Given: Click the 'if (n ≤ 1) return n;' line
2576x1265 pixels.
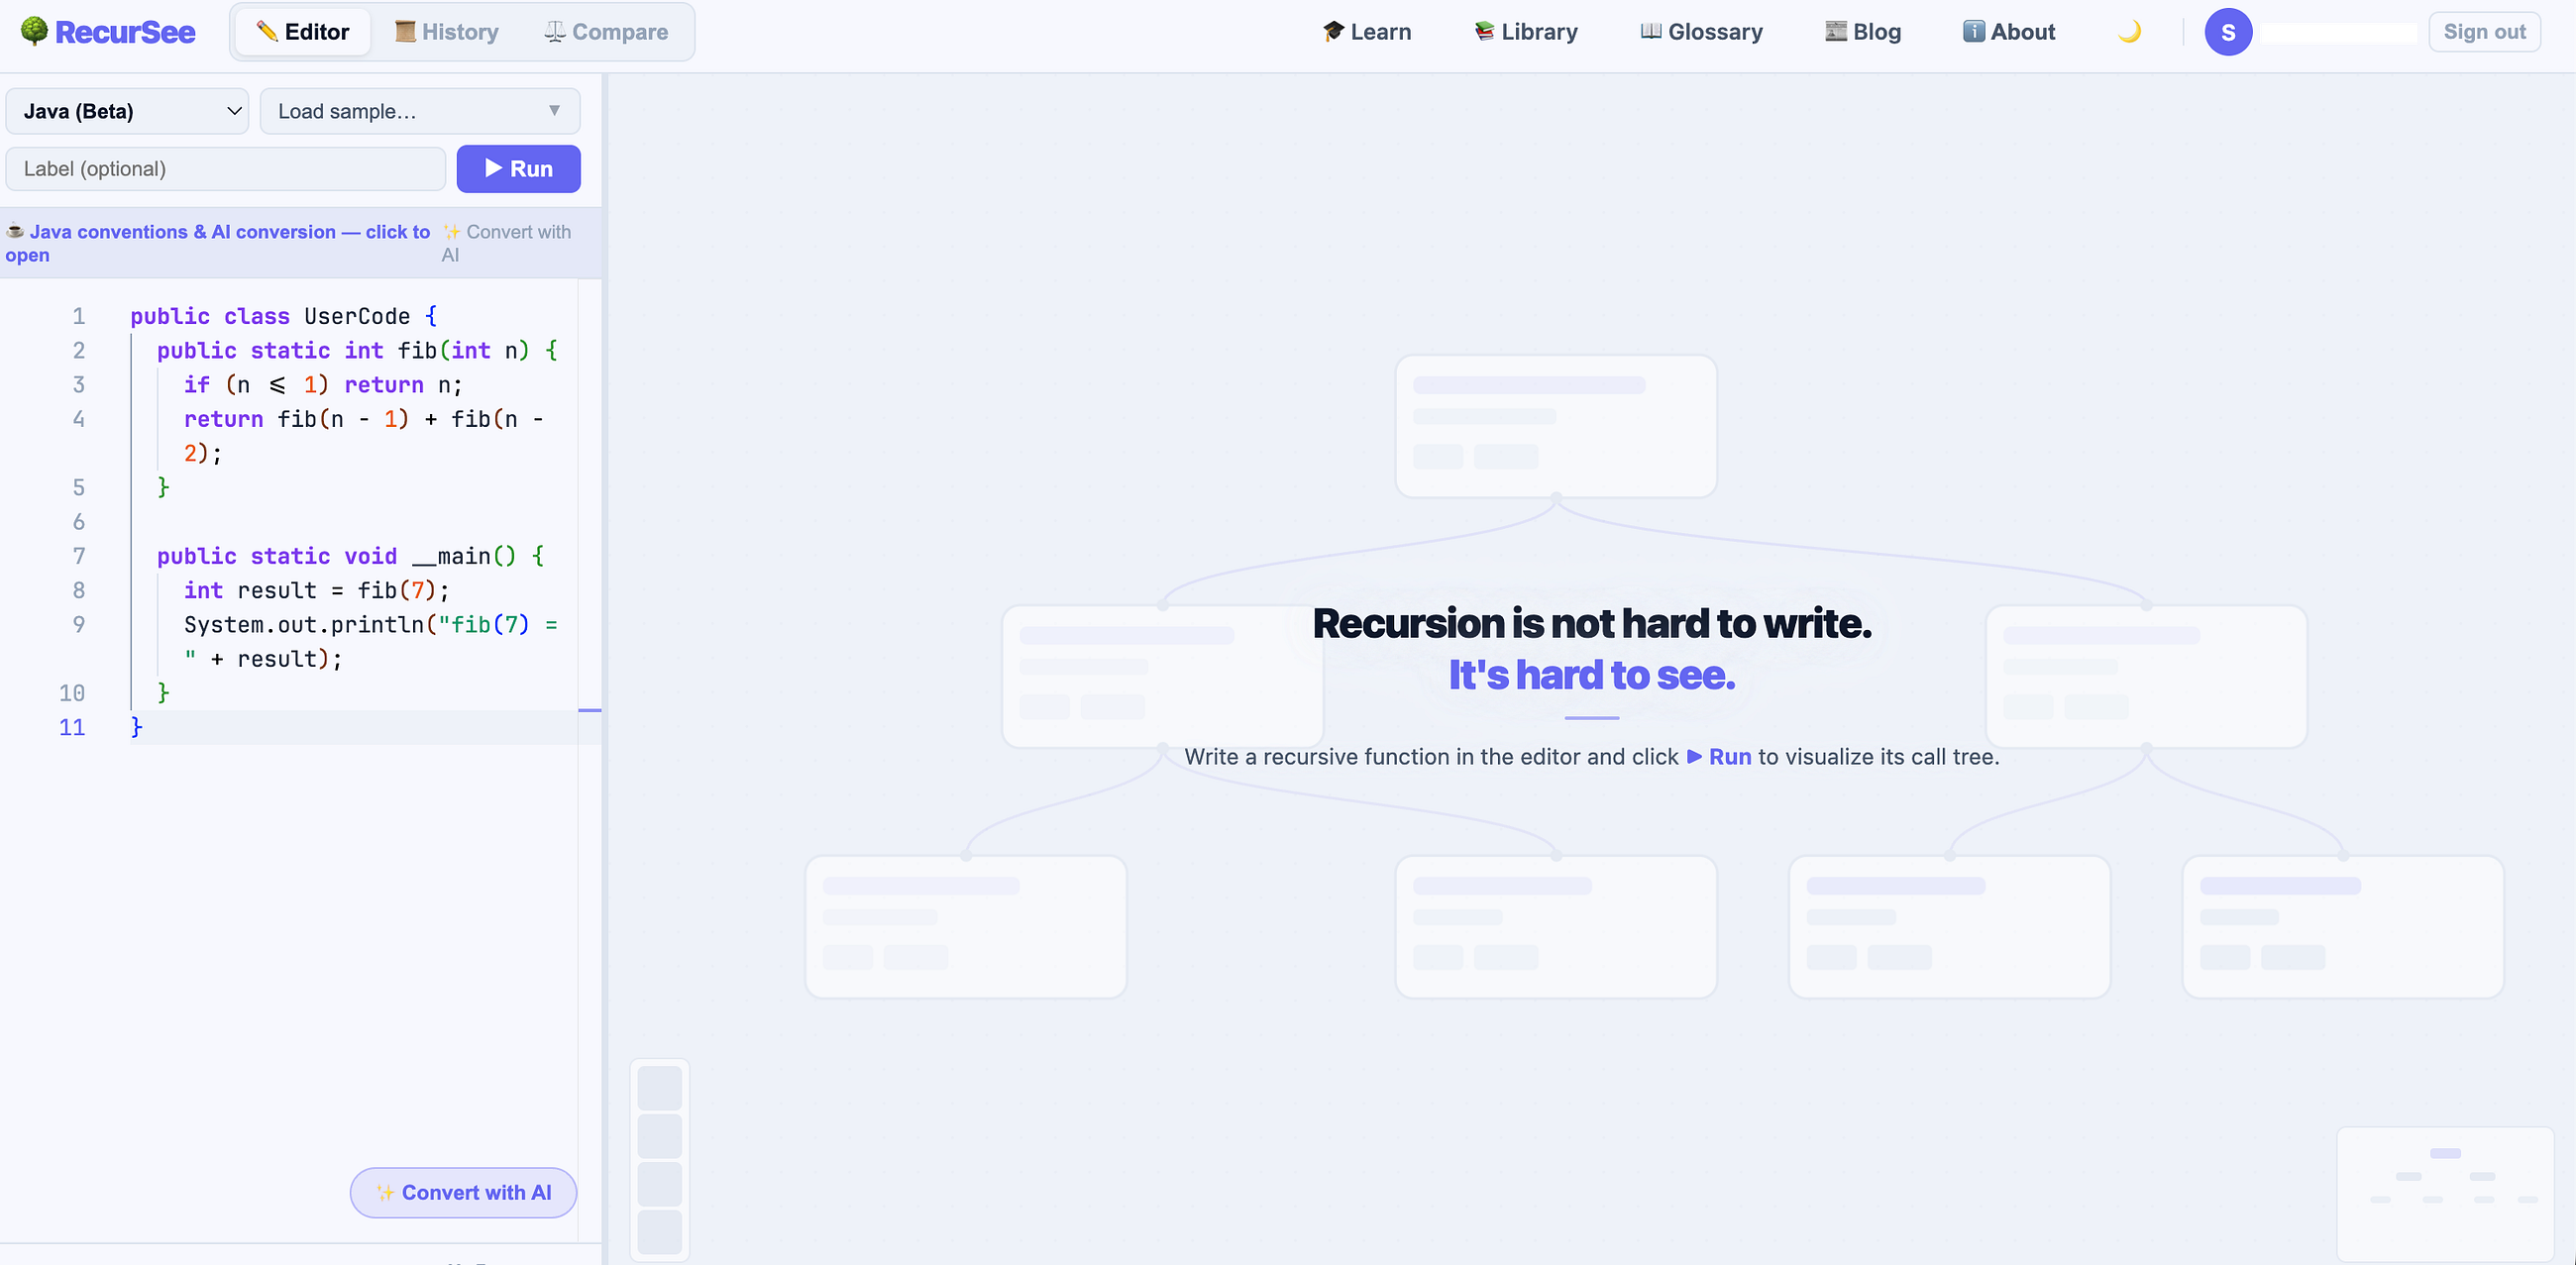Looking at the screenshot, I should pos(323,385).
